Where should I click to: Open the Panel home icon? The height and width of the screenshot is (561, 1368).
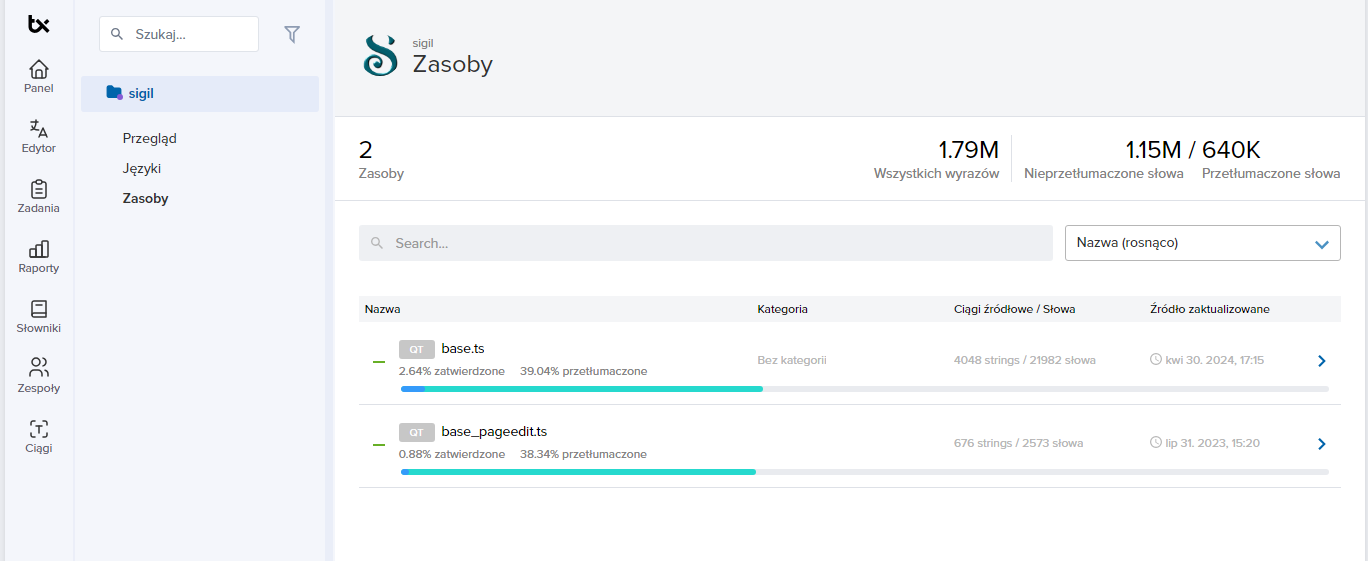39,70
